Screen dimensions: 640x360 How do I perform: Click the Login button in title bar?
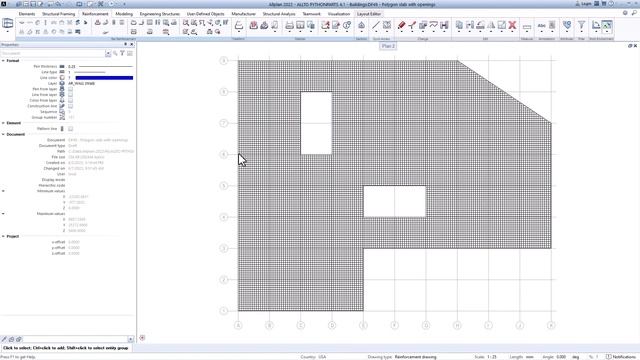[583, 4]
